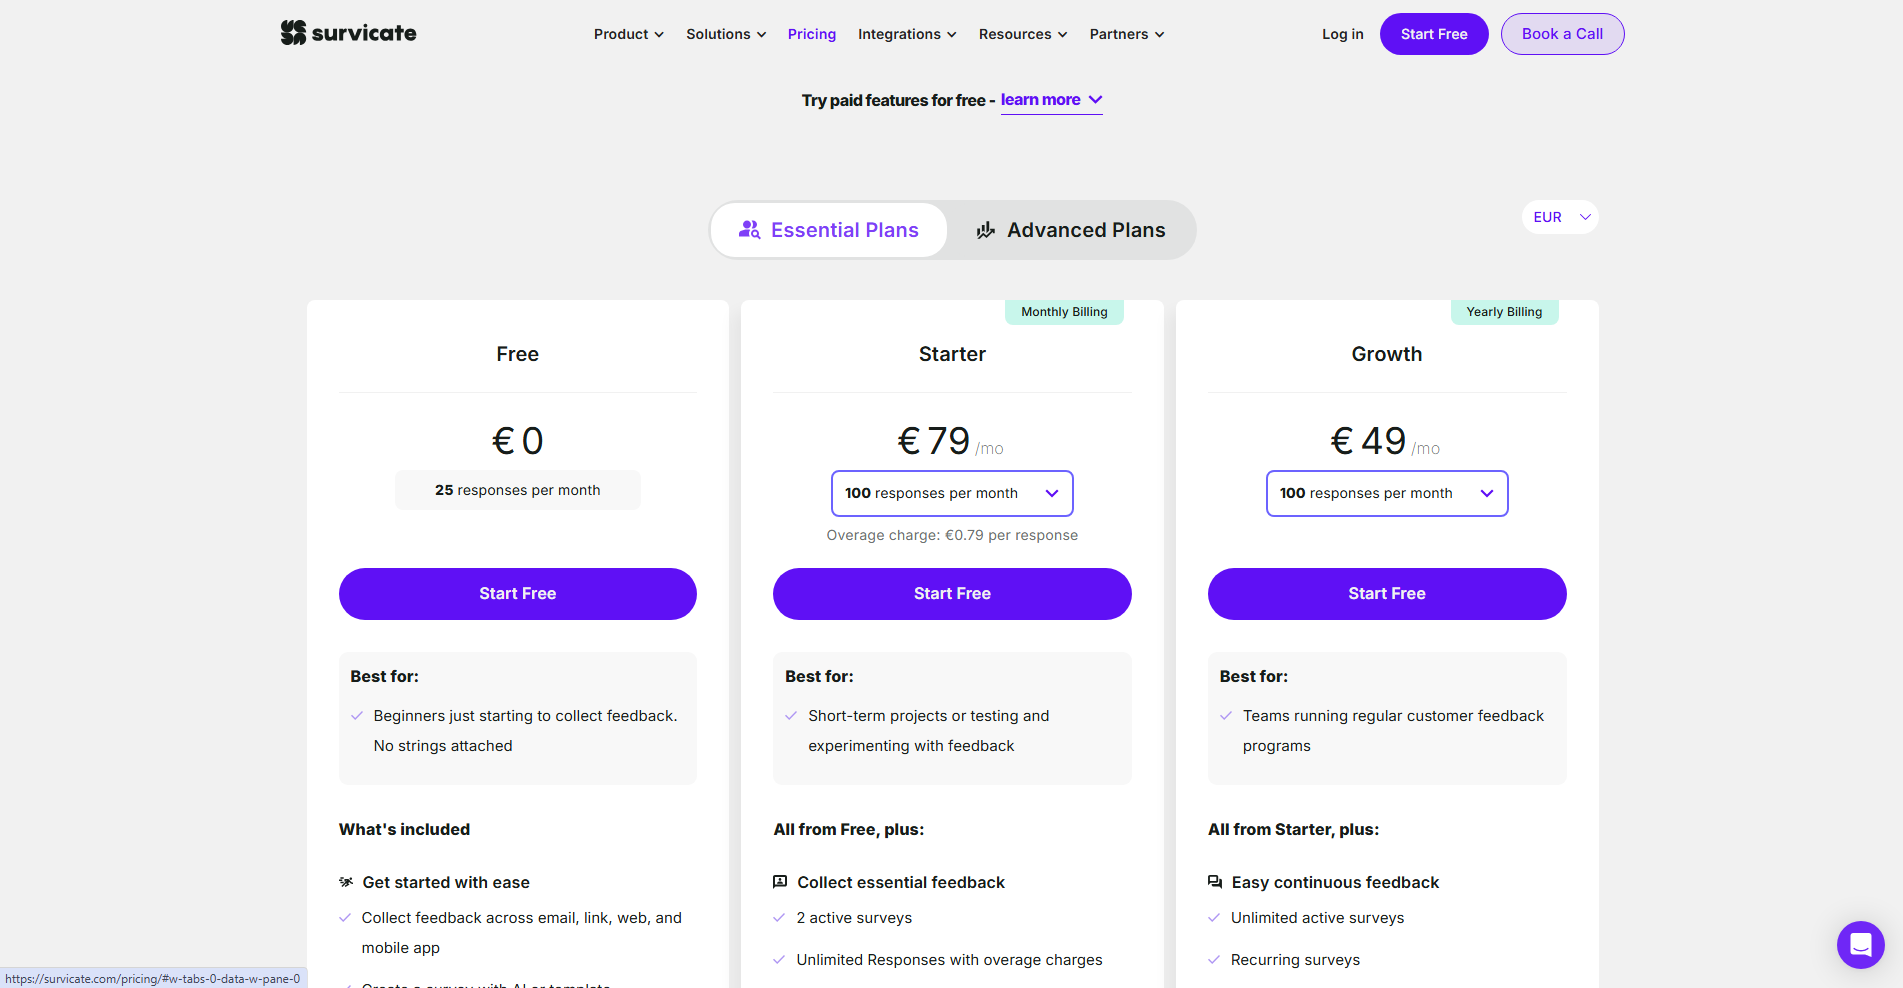Click the Yearly Billing badge on Growth
Screen dimensions: 1903x988
(x=1504, y=311)
